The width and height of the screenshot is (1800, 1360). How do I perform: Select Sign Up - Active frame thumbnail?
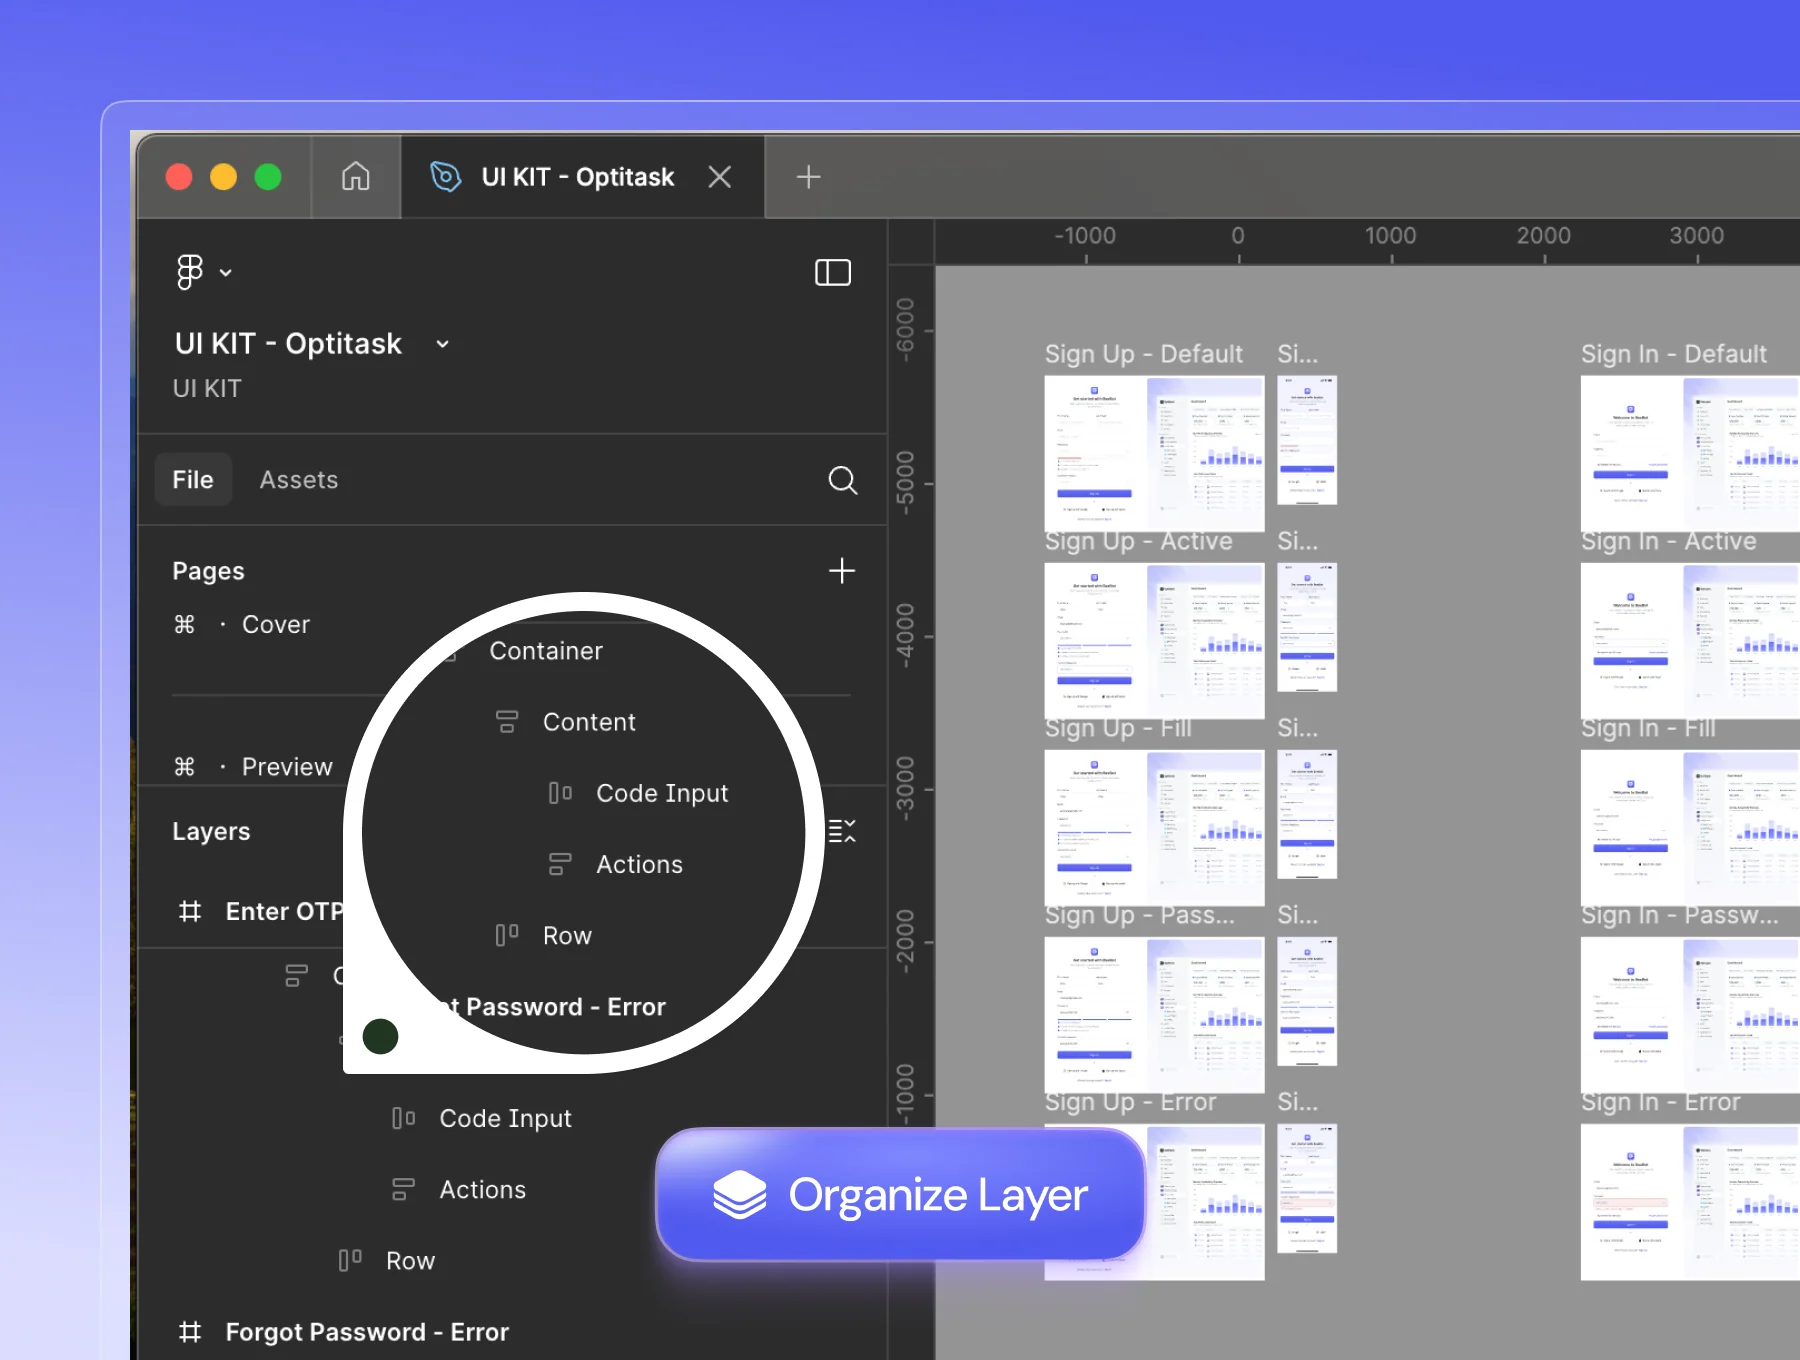click(x=1154, y=641)
